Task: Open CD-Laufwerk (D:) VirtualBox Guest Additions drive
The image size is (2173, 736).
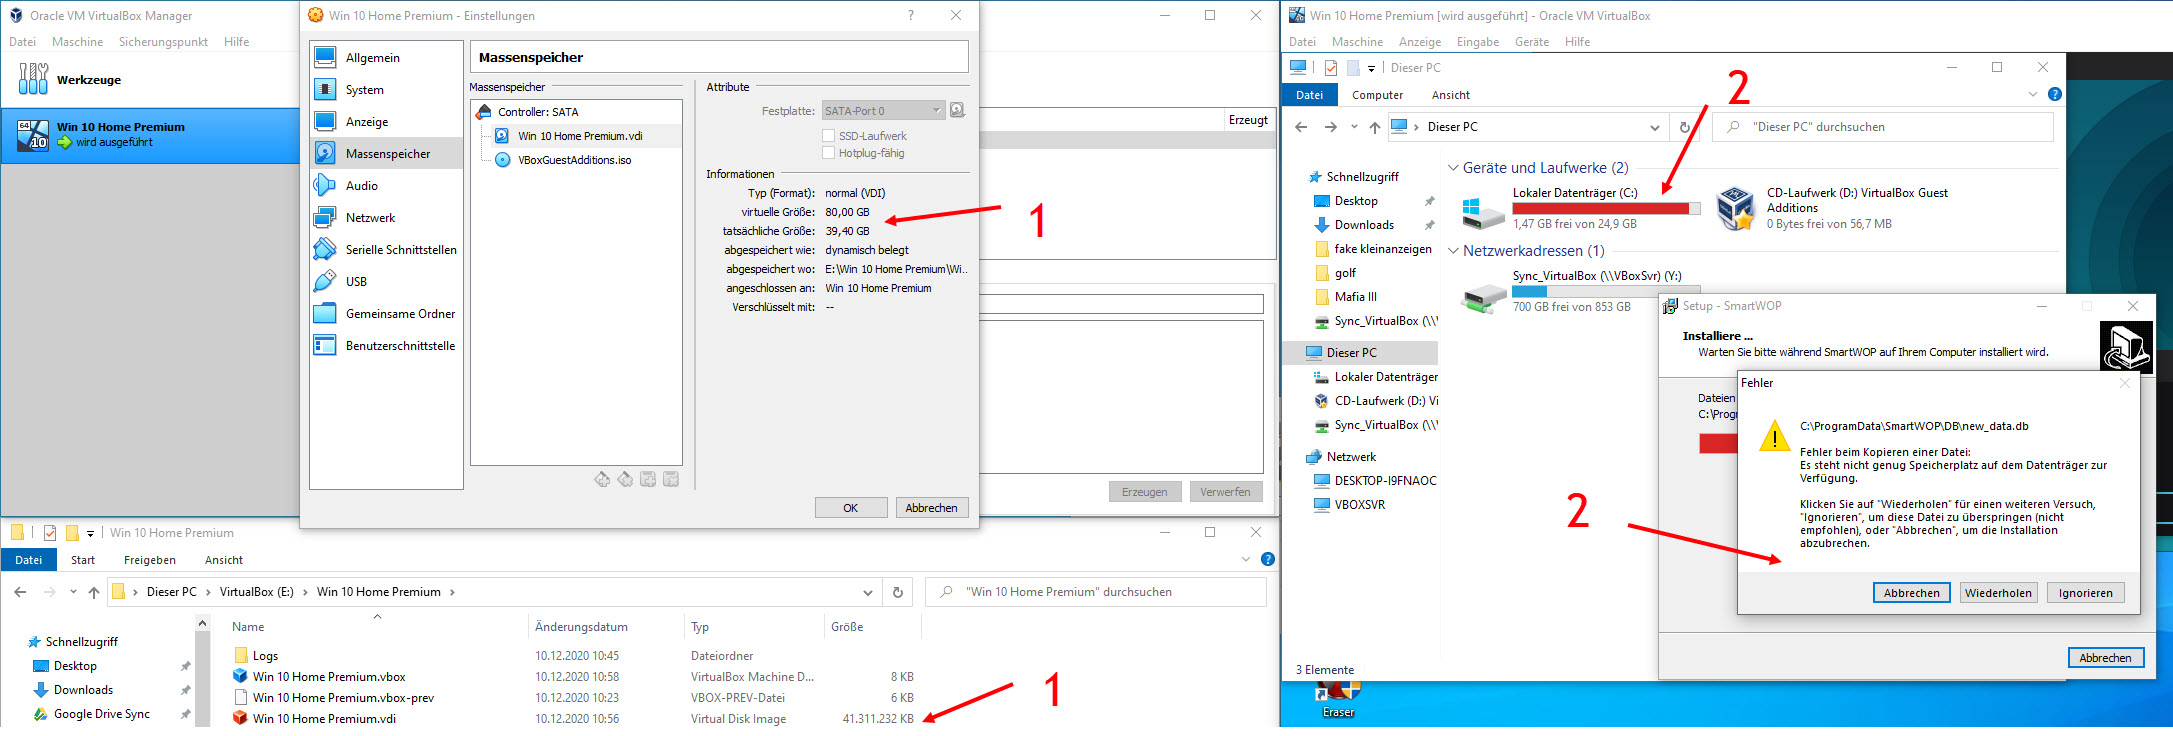Action: click(1736, 209)
